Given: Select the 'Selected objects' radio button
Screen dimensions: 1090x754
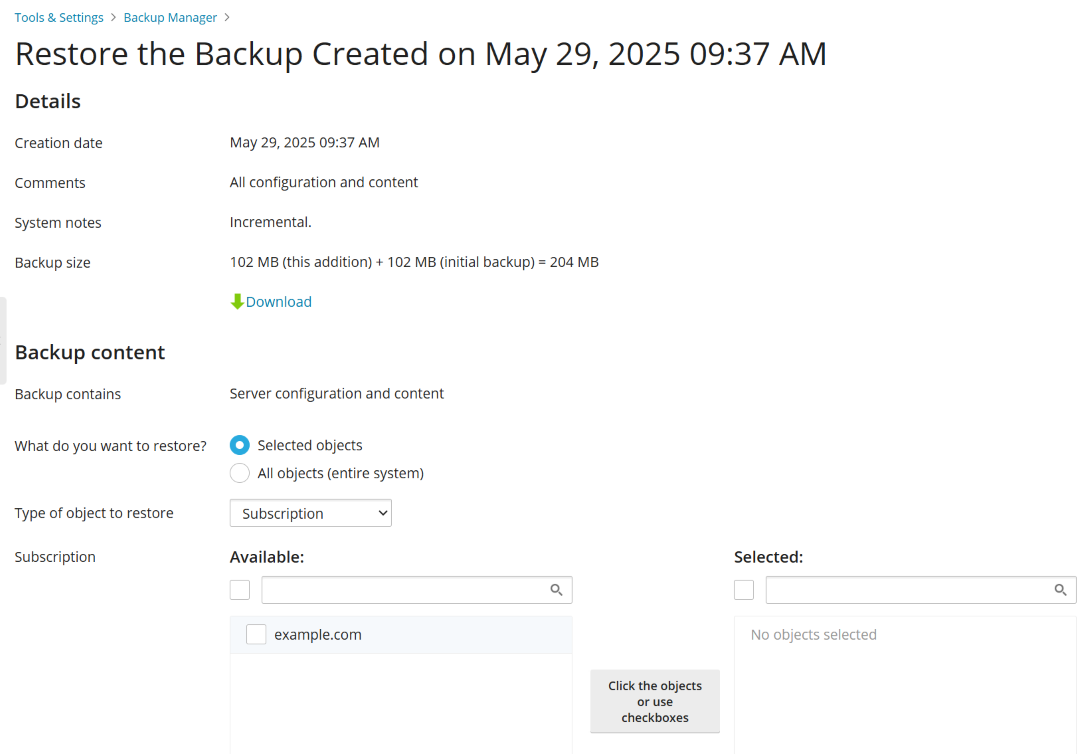Looking at the screenshot, I should click(x=240, y=445).
